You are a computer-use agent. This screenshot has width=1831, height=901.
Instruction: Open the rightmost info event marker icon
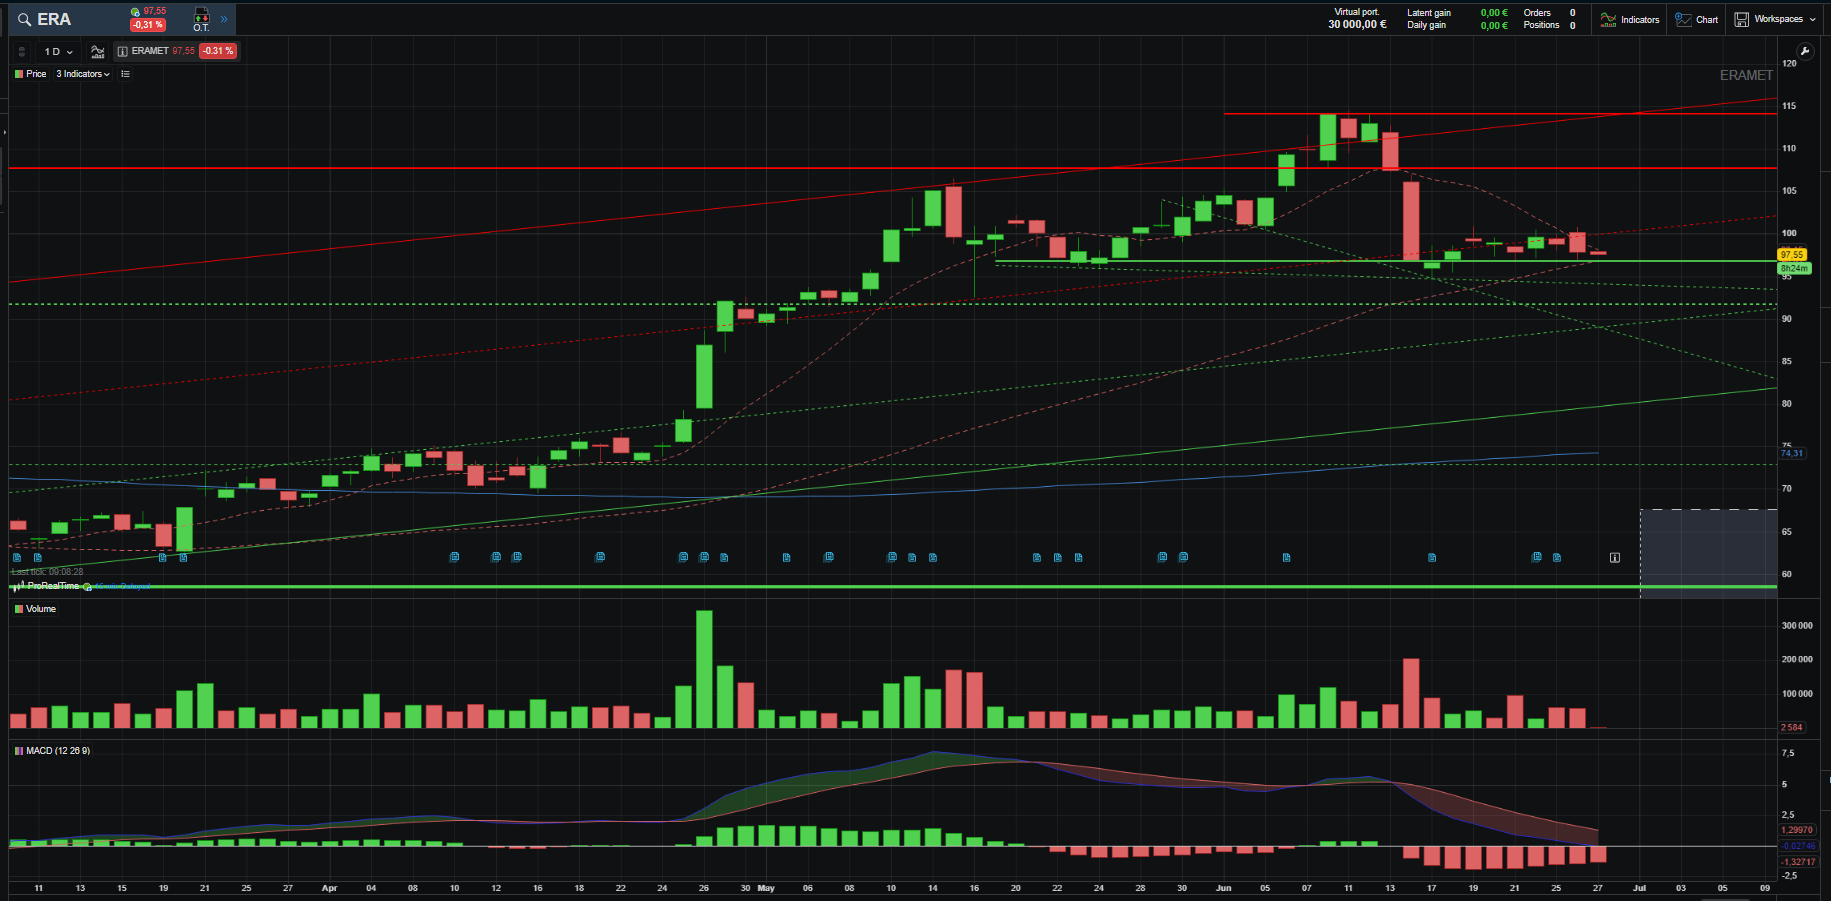click(1615, 558)
